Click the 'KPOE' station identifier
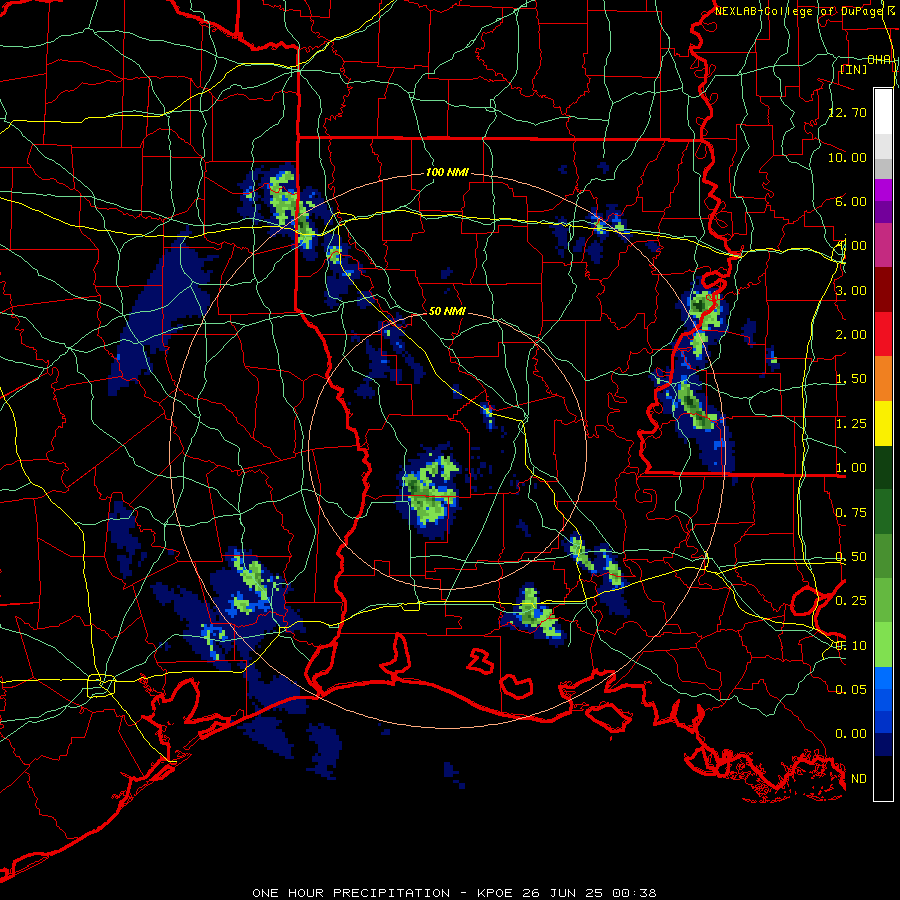The width and height of the screenshot is (900, 900). coord(495,893)
